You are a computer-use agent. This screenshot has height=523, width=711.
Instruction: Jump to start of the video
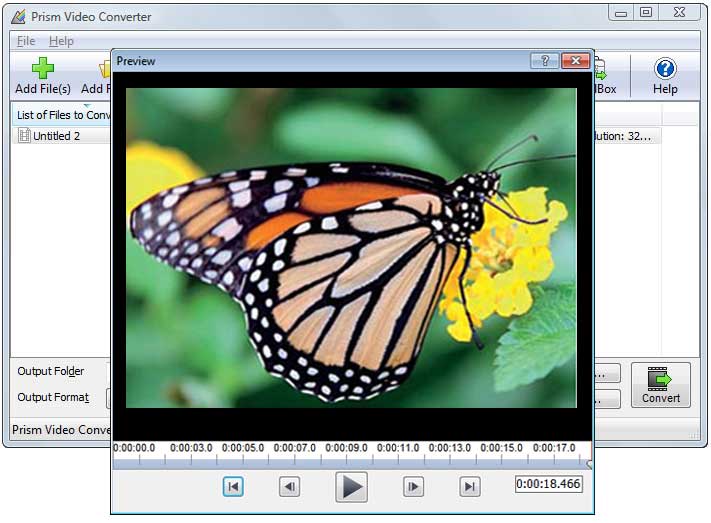point(233,487)
